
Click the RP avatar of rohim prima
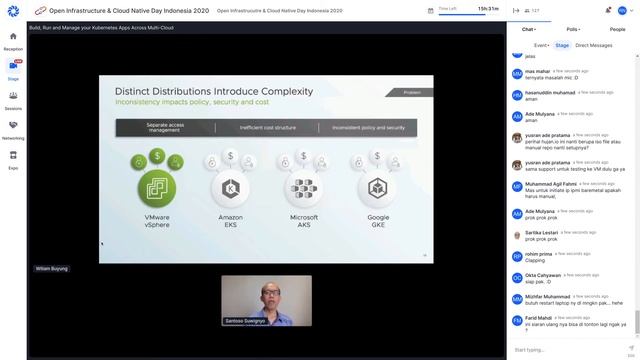click(x=517, y=256)
